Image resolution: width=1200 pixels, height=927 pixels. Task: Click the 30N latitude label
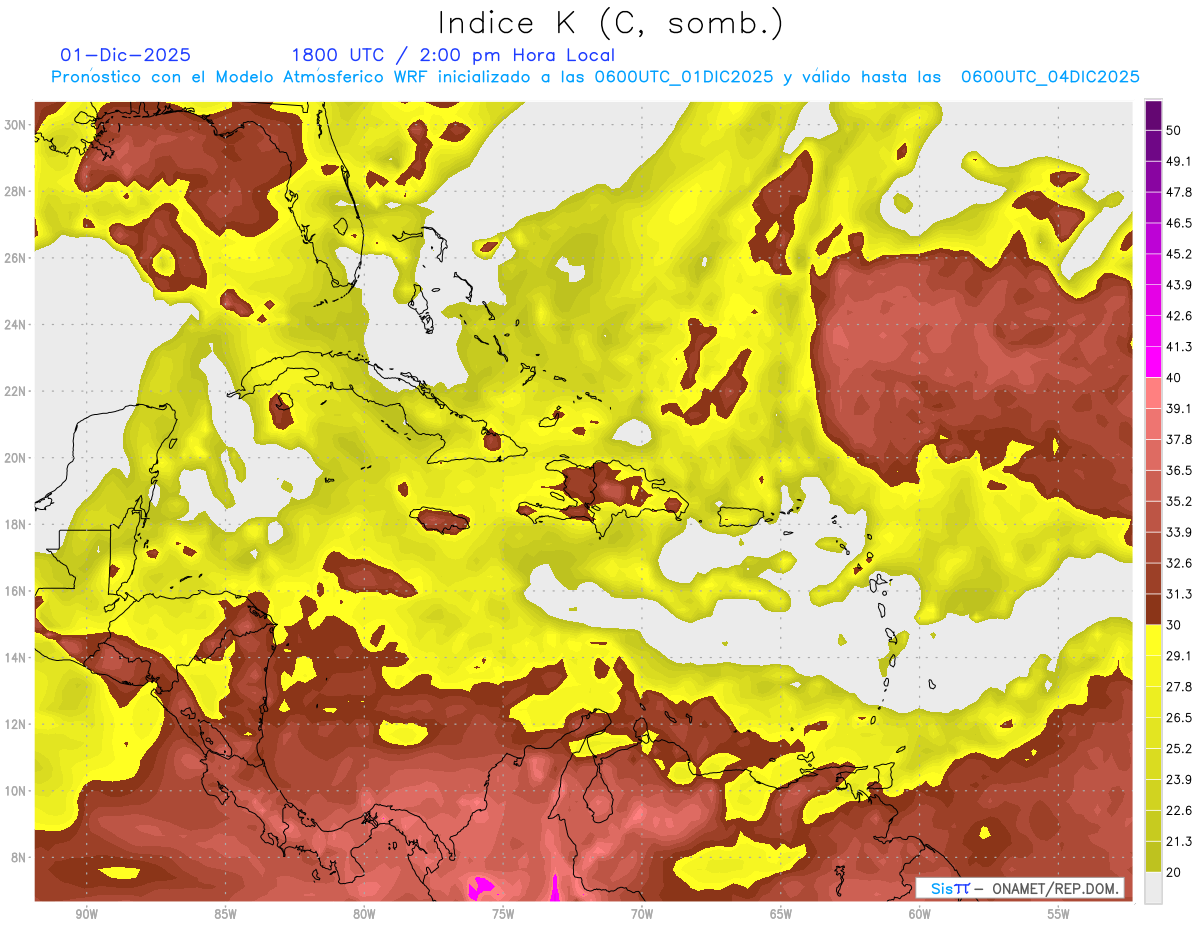16,125
